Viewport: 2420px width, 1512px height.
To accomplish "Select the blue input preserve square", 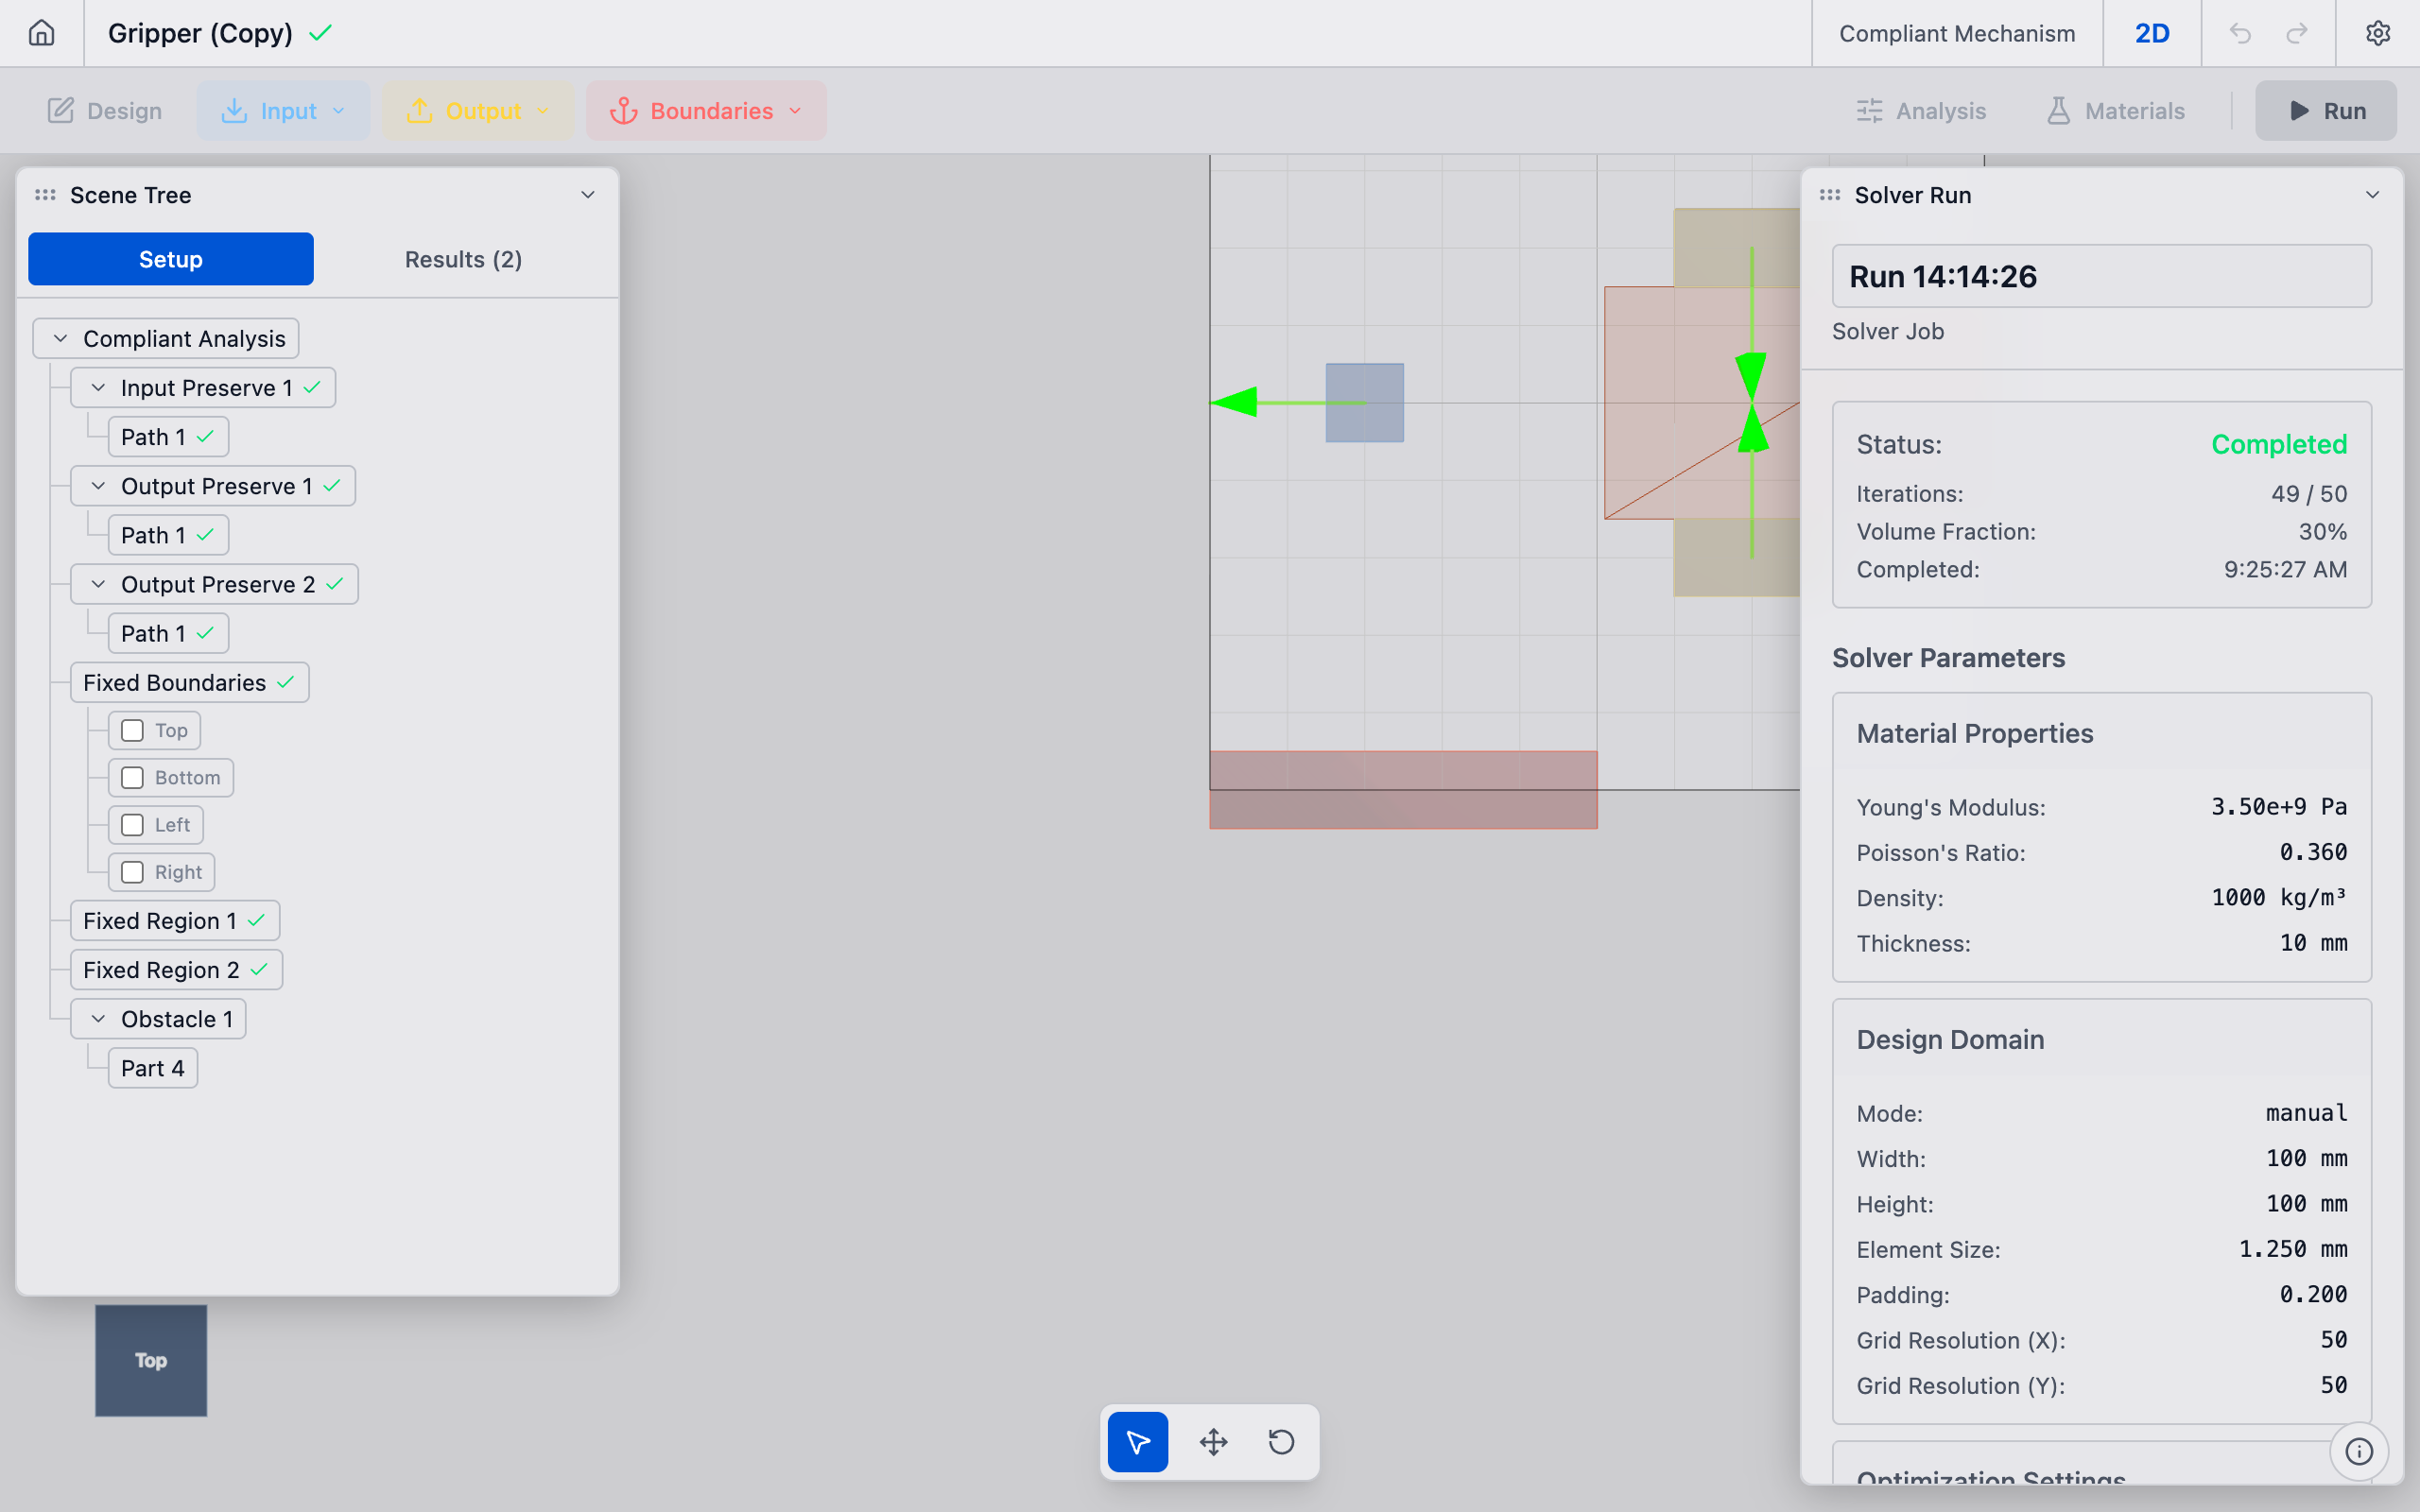I will tap(1364, 402).
